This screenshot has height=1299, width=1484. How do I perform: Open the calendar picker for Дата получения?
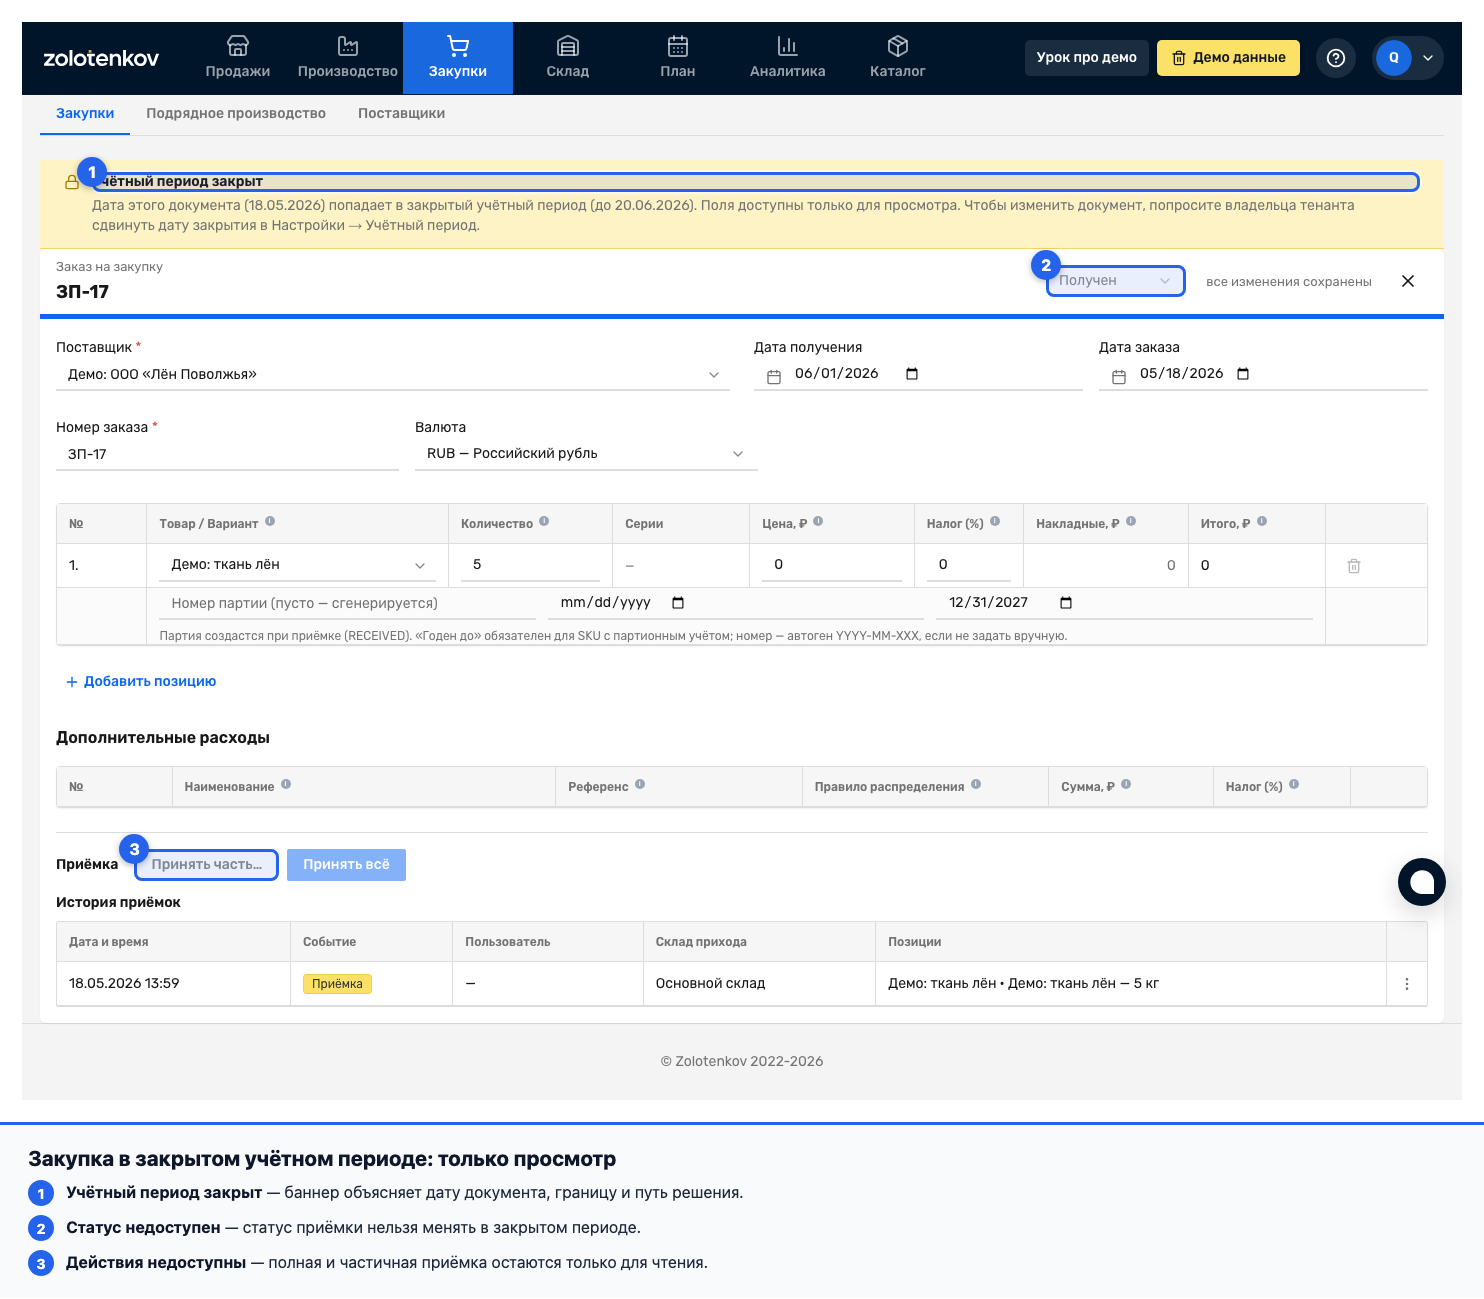tap(912, 374)
